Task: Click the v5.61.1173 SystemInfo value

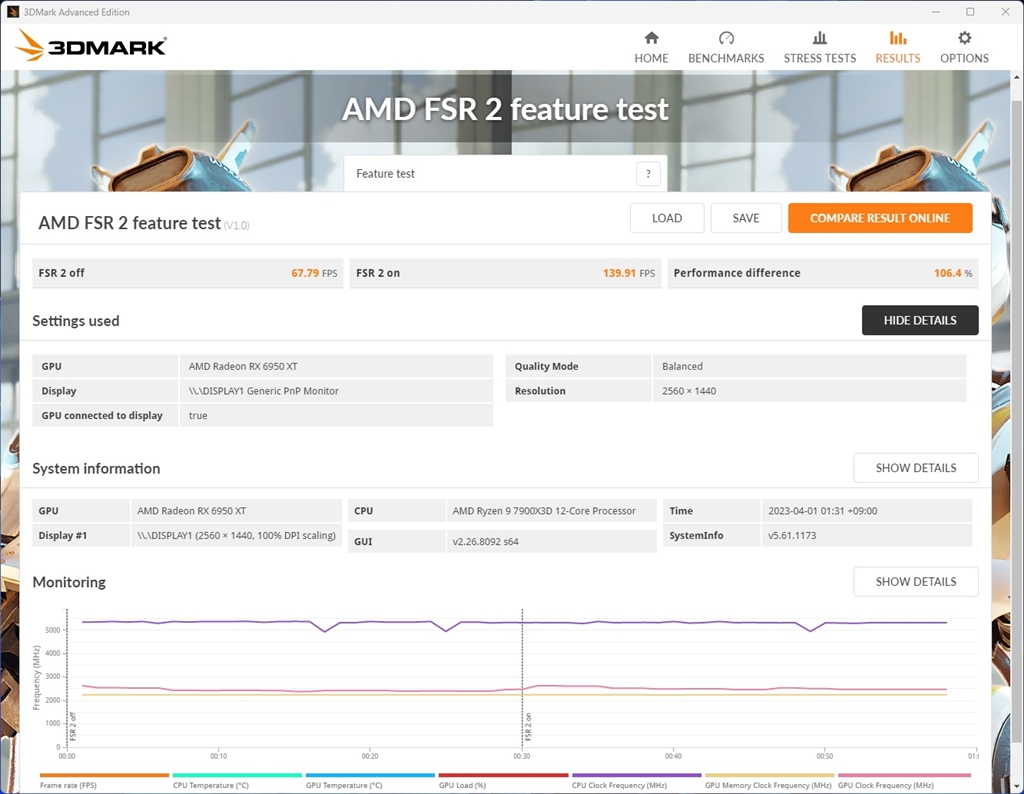Action: coord(792,535)
